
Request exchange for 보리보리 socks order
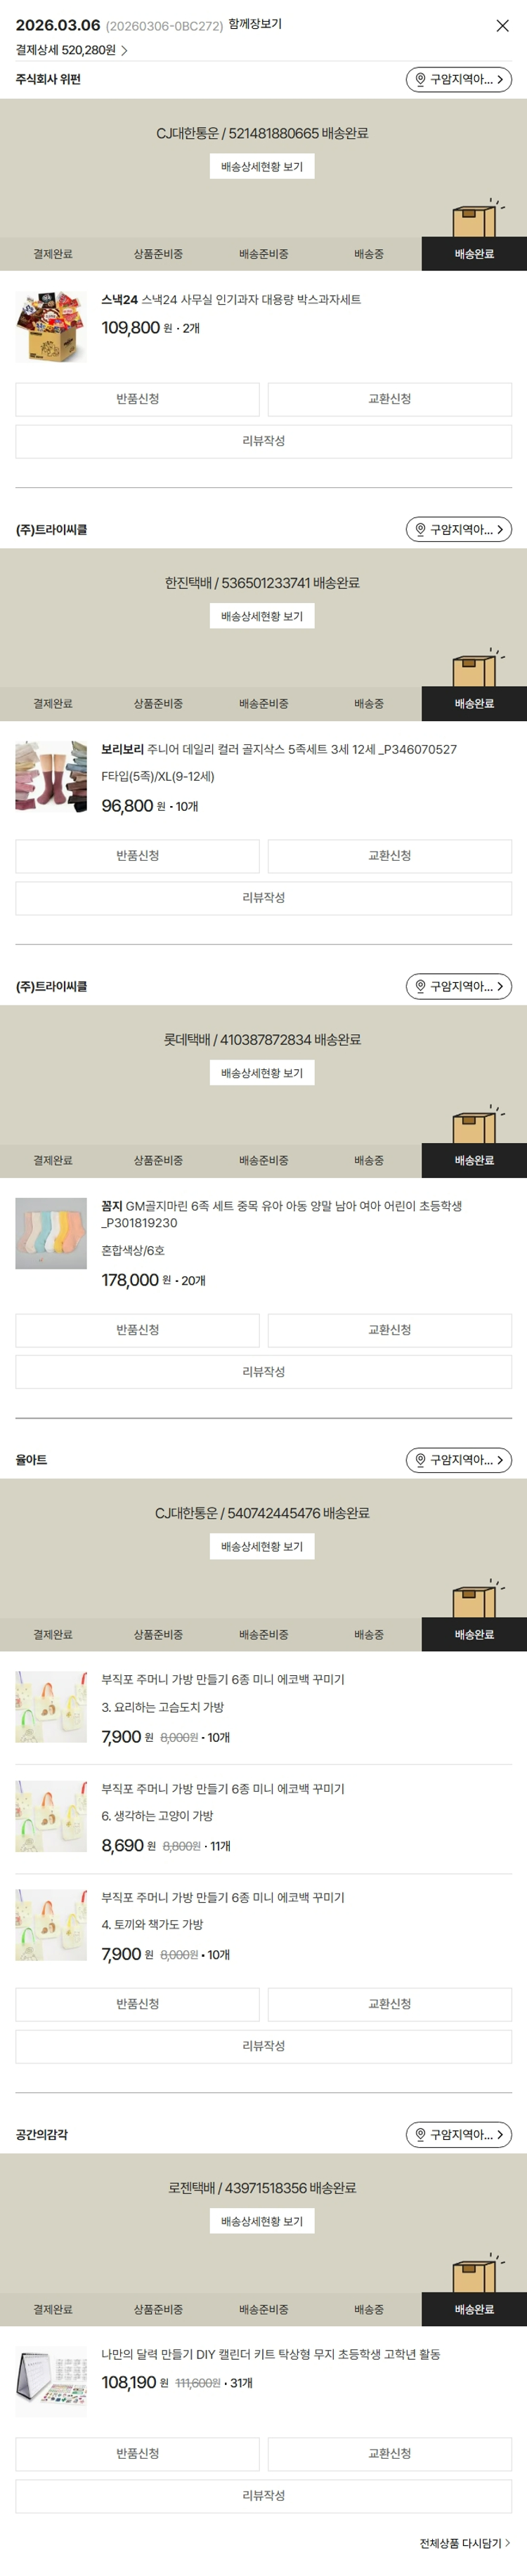[x=390, y=856]
